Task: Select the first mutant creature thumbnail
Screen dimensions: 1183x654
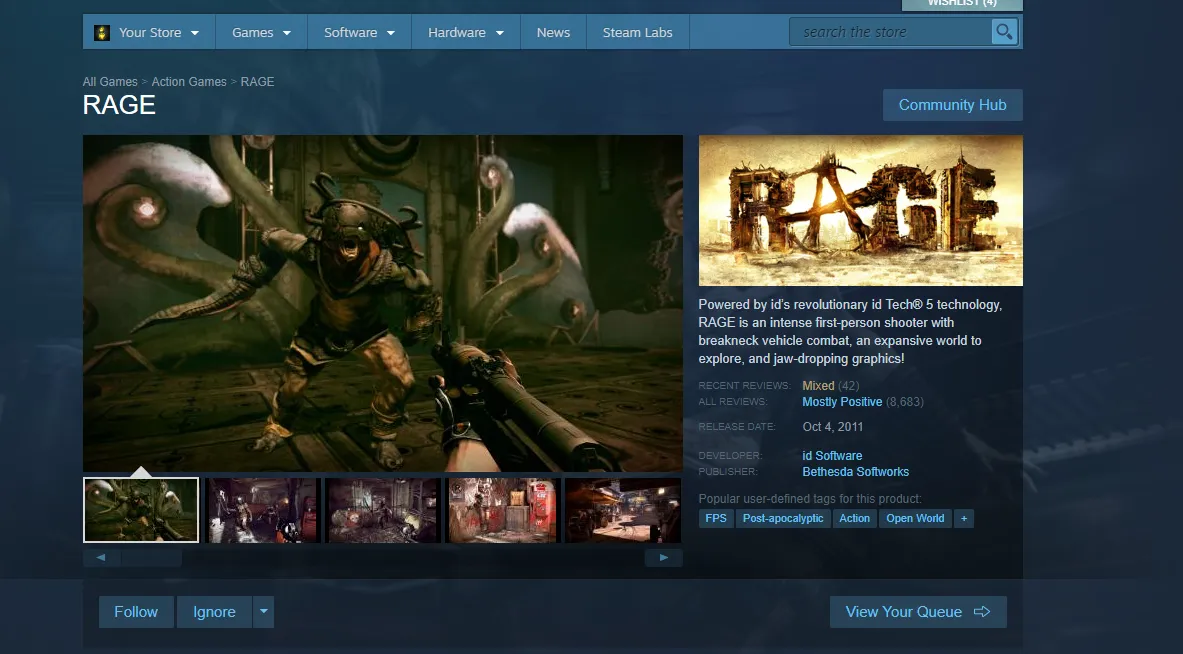Action: (x=141, y=510)
